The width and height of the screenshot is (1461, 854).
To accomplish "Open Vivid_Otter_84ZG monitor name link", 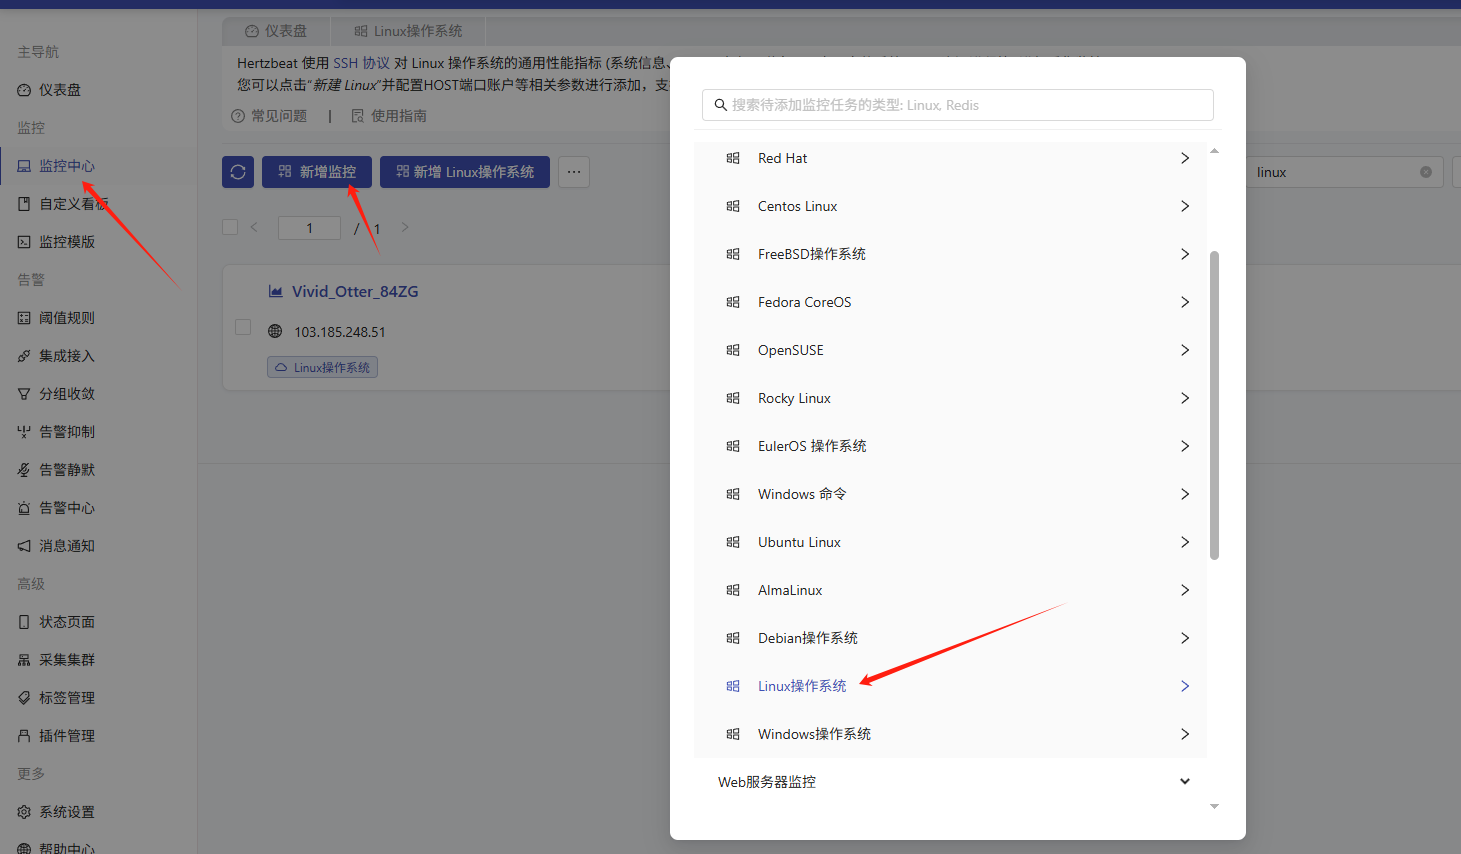I will (x=355, y=292).
